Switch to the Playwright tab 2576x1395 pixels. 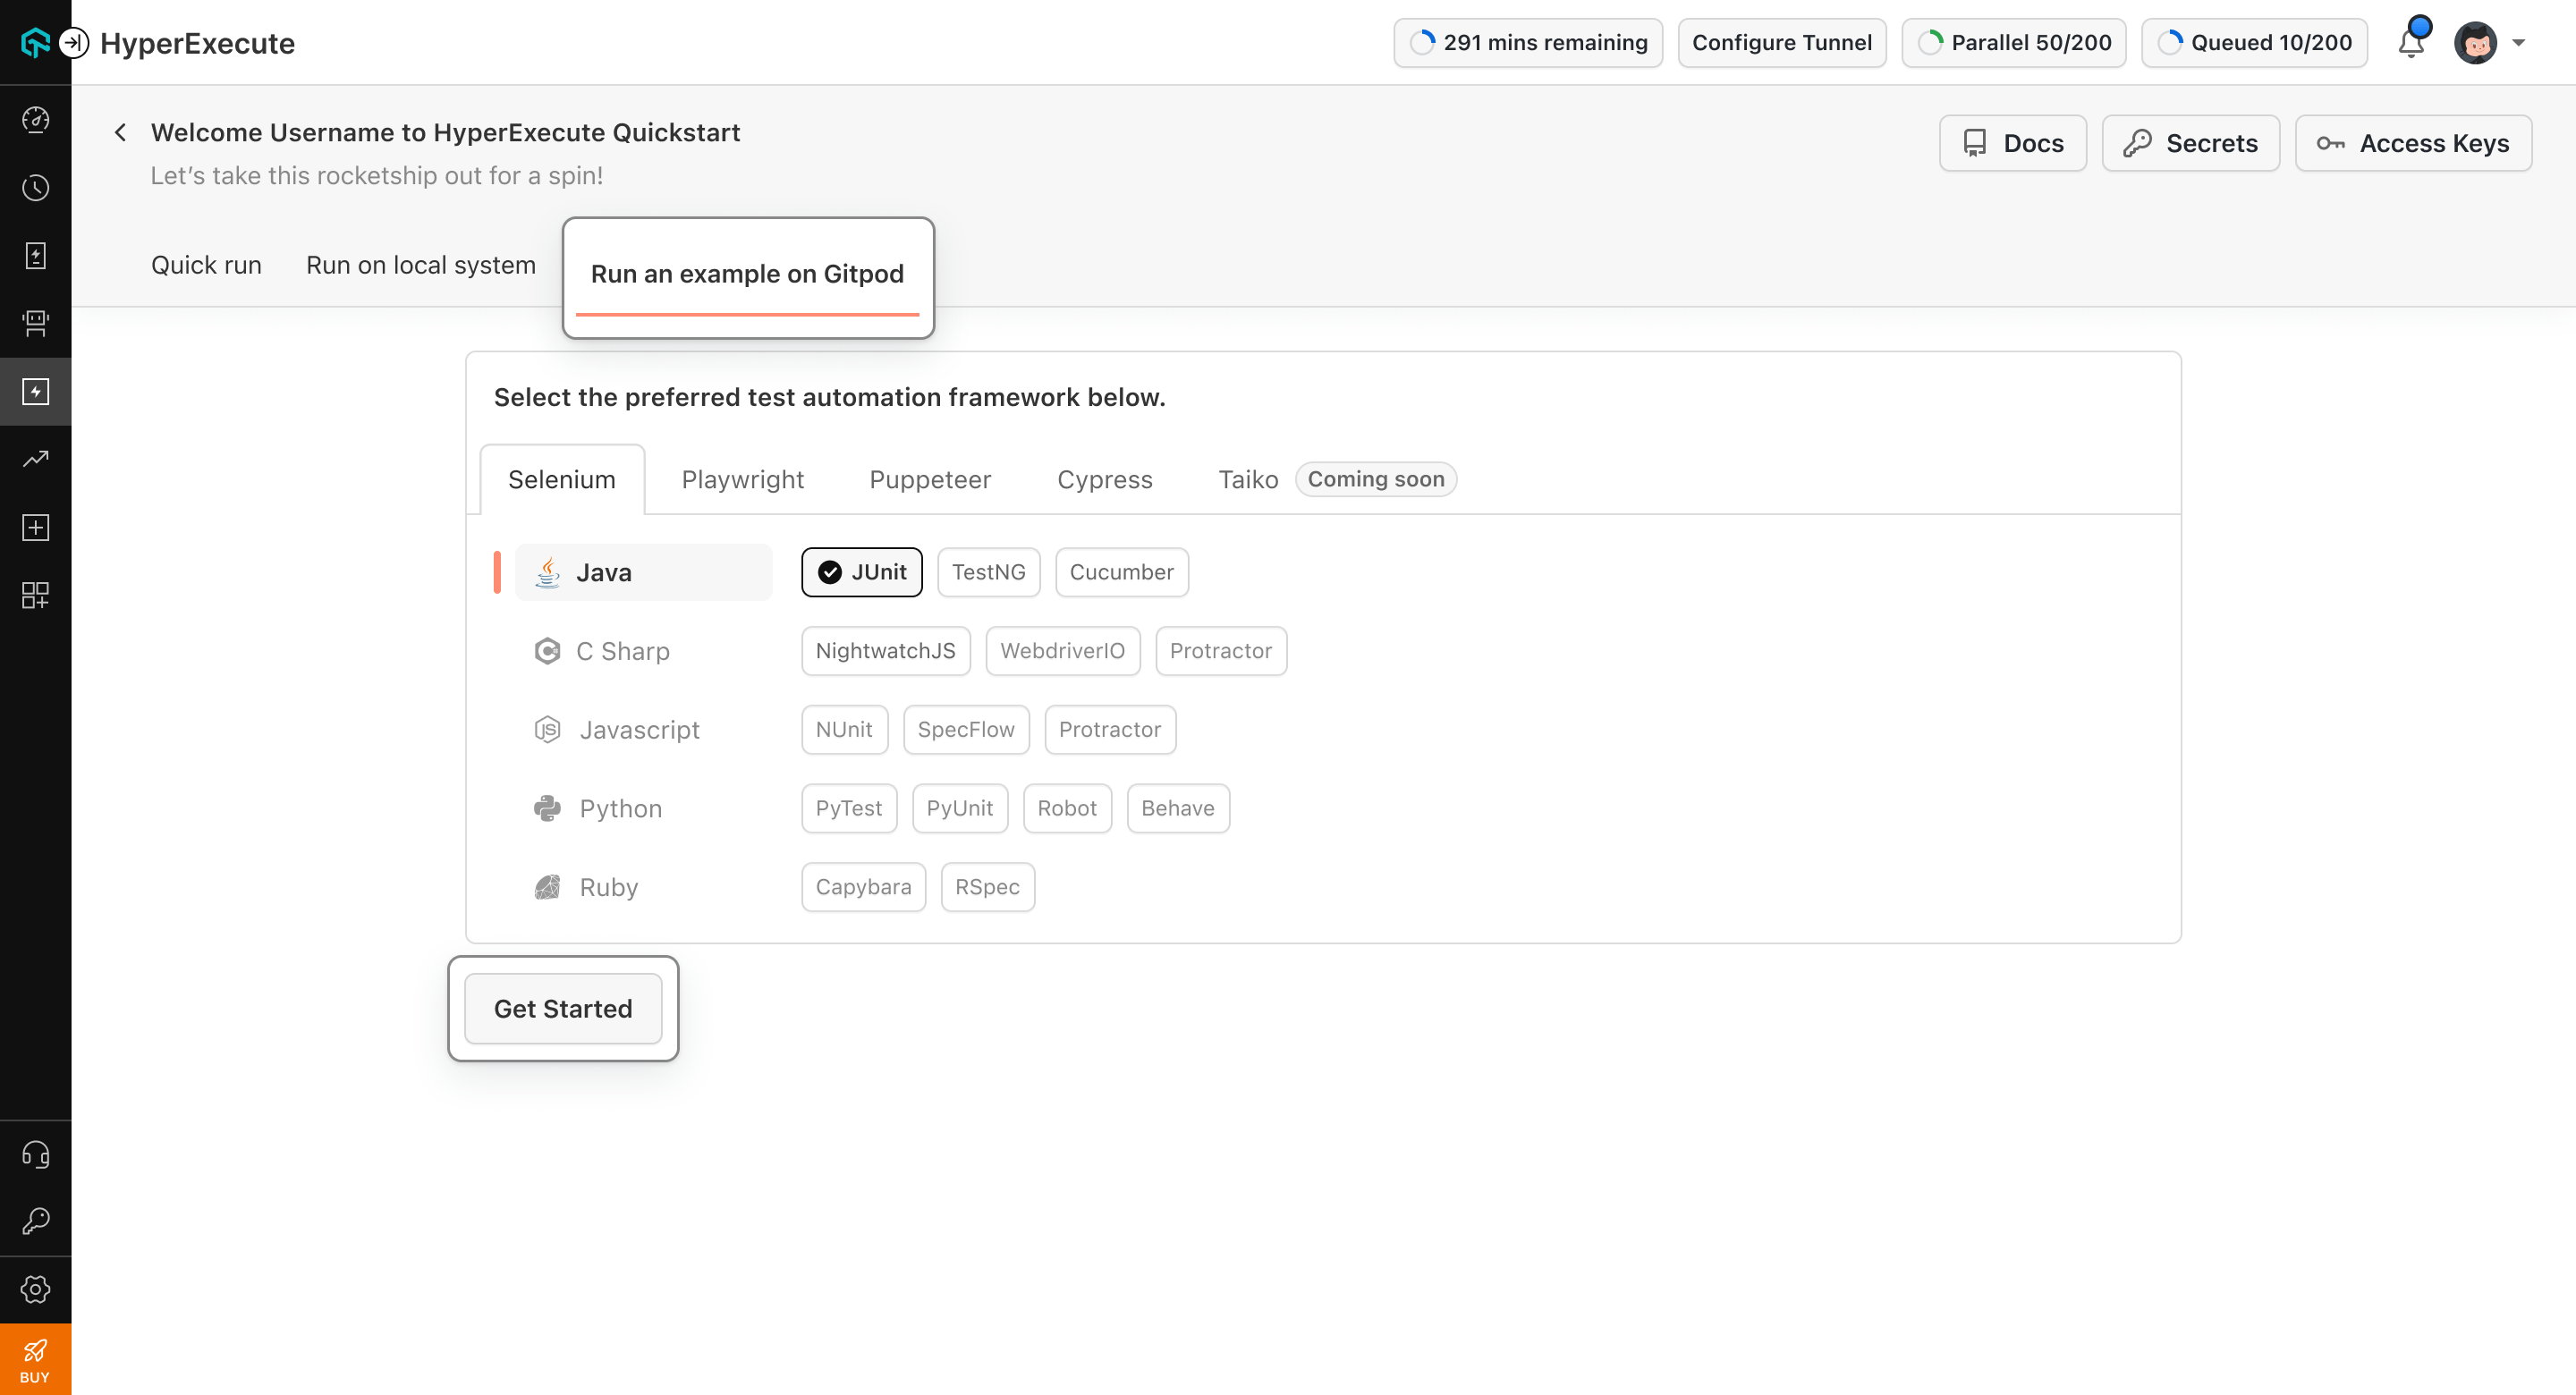tap(742, 479)
